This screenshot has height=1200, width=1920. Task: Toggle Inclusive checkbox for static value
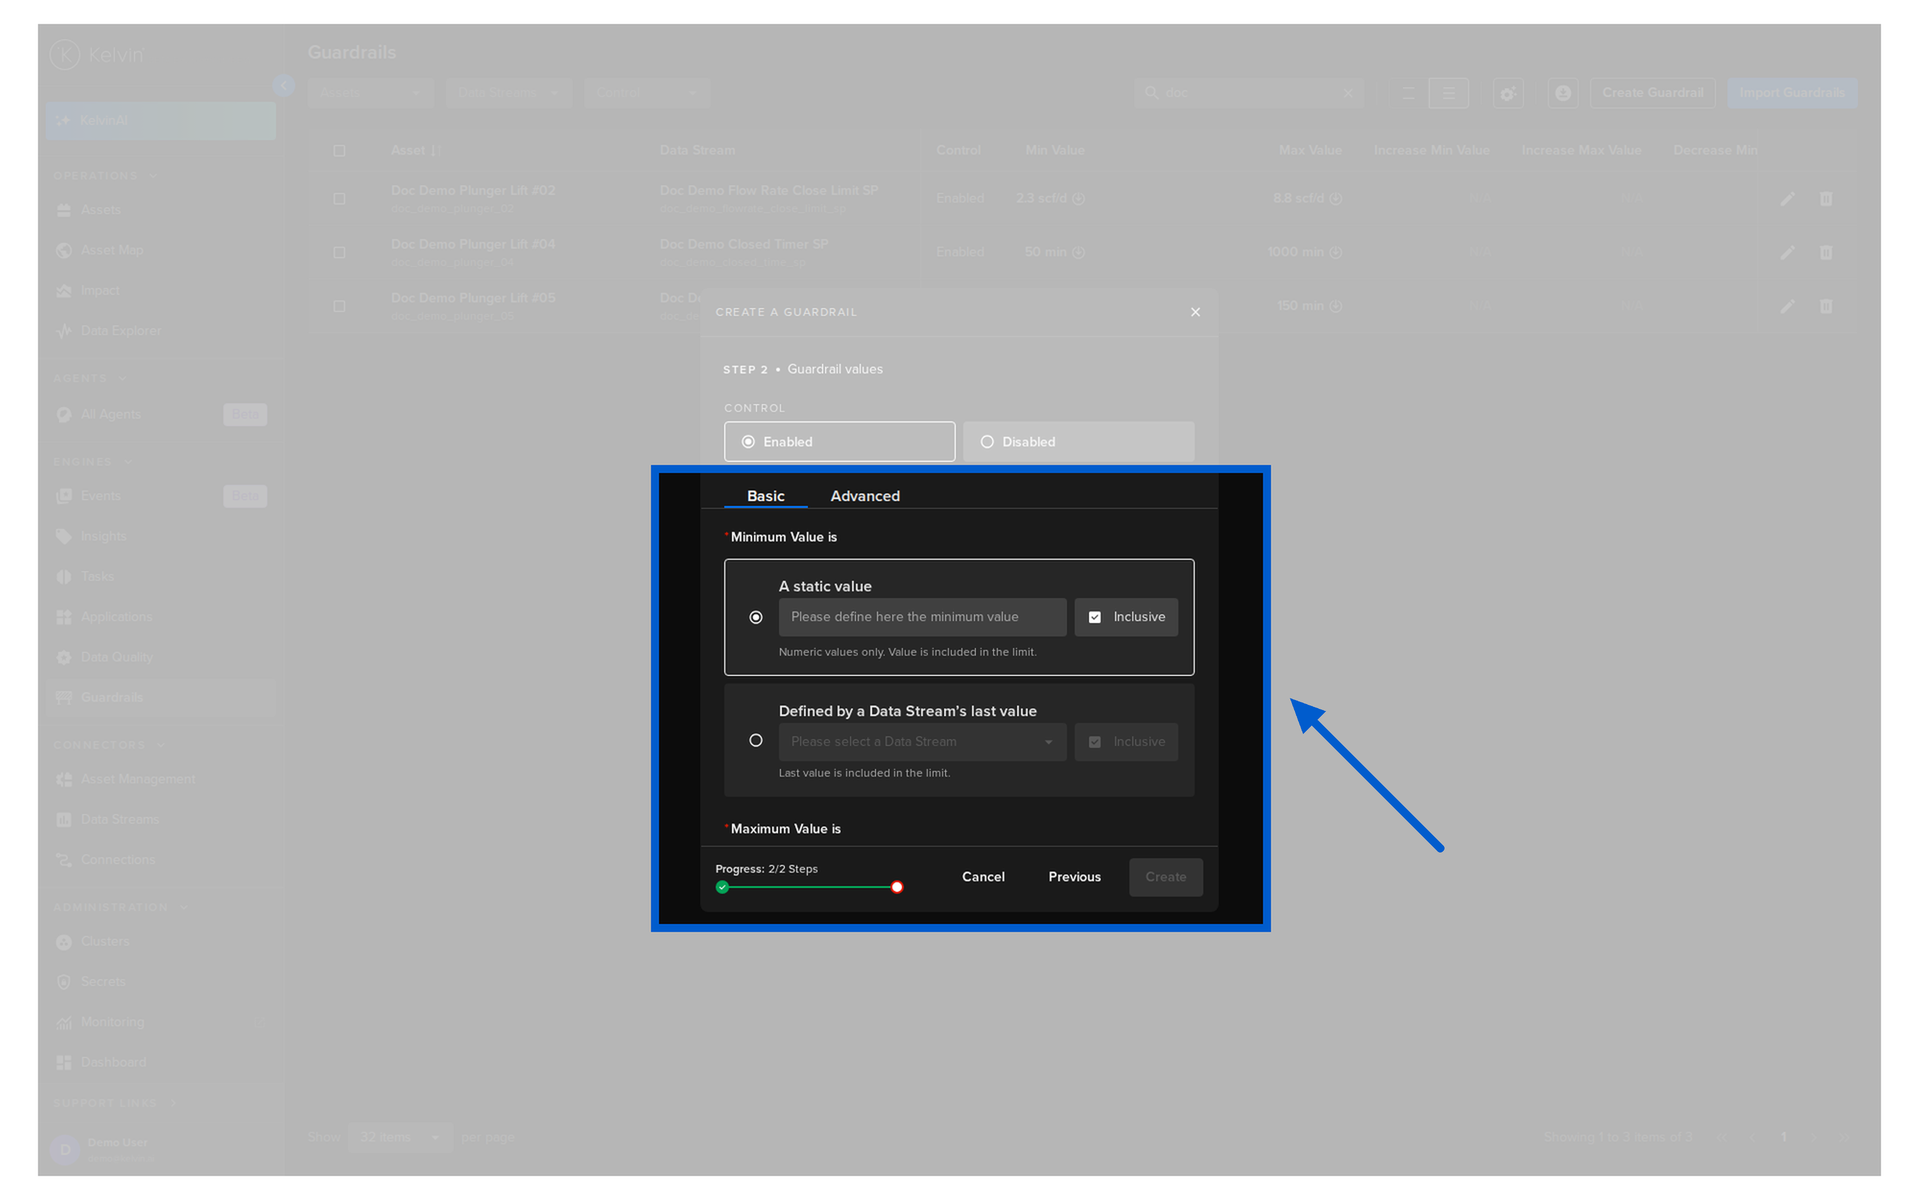click(x=1095, y=617)
